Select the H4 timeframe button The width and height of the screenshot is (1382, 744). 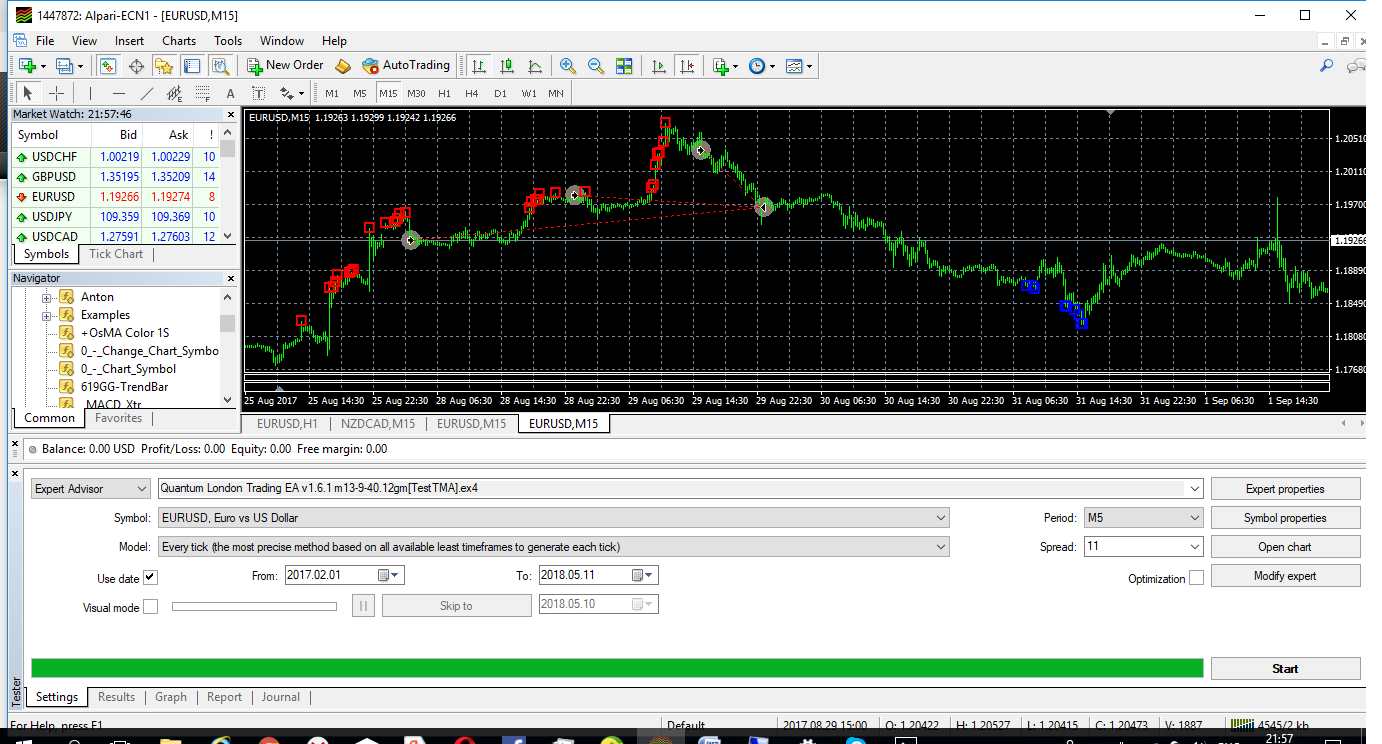point(472,93)
